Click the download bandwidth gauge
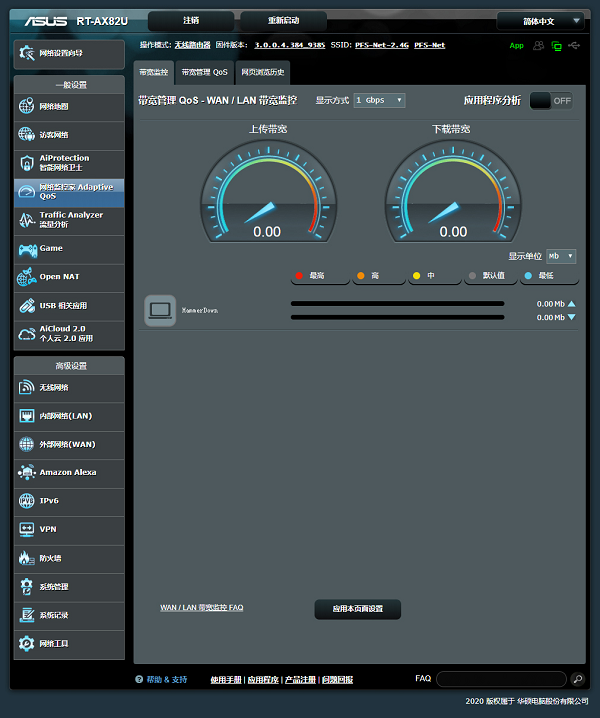 pyautogui.click(x=453, y=191)
